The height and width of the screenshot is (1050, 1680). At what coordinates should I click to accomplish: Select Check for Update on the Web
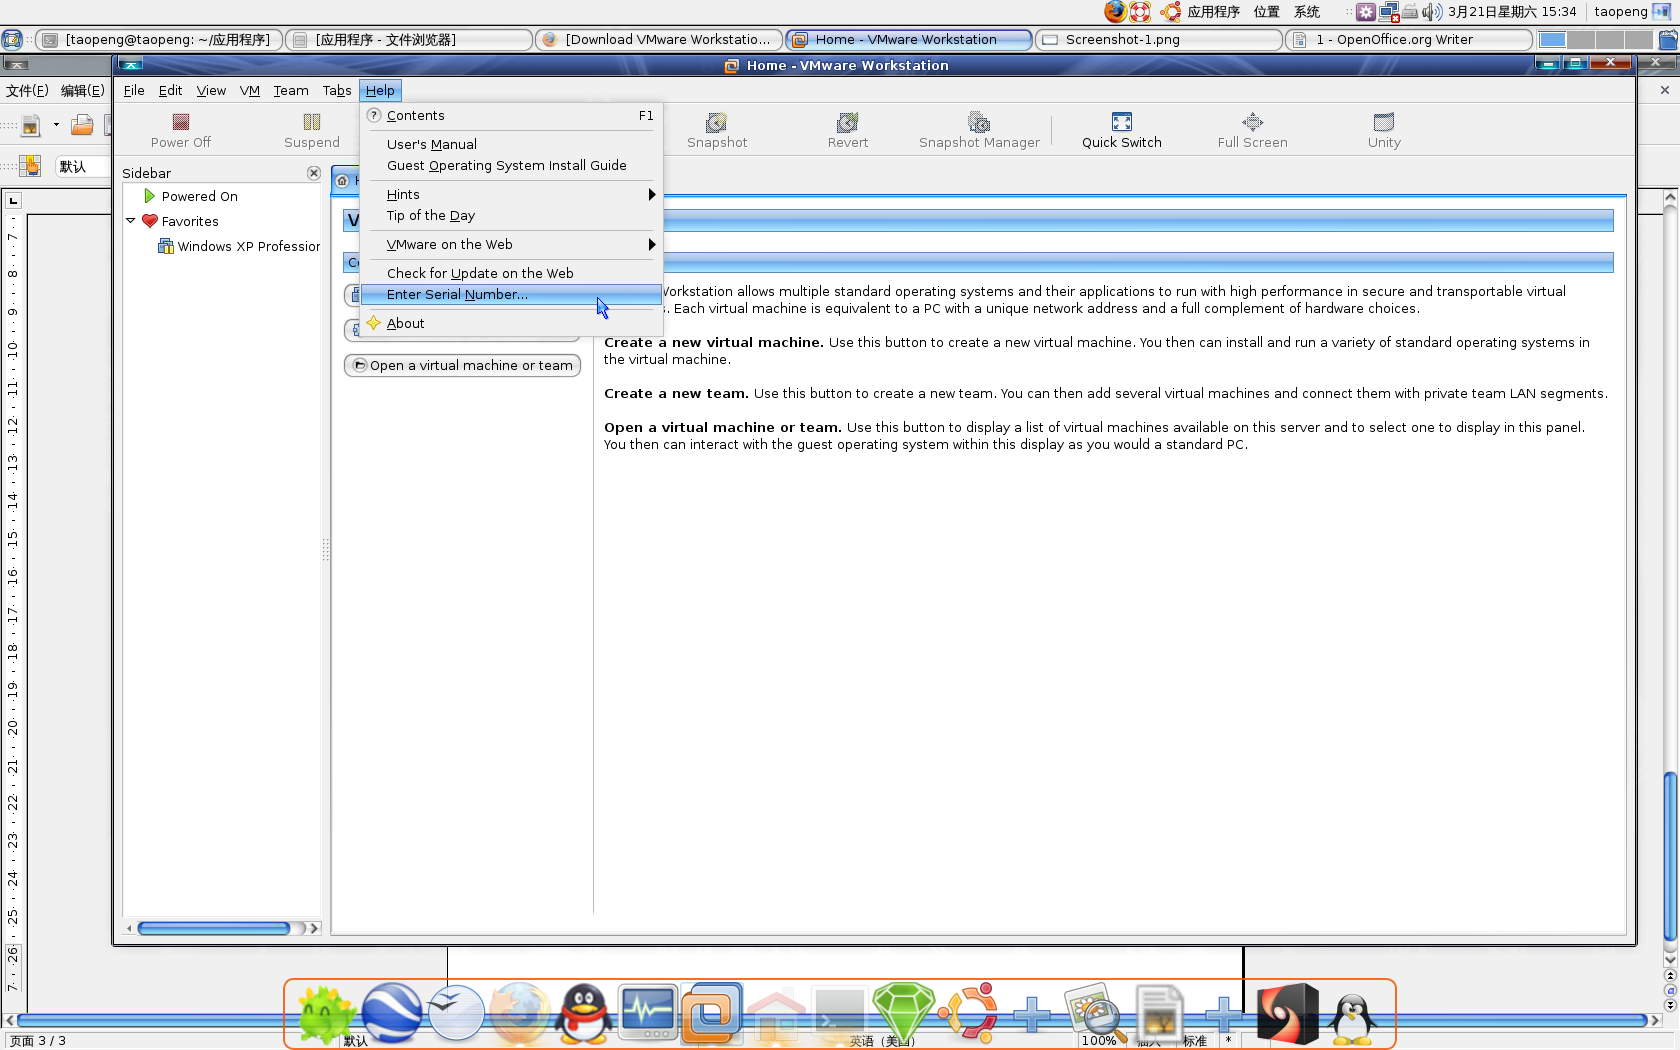pyautogui.click(x=511, y=274)
